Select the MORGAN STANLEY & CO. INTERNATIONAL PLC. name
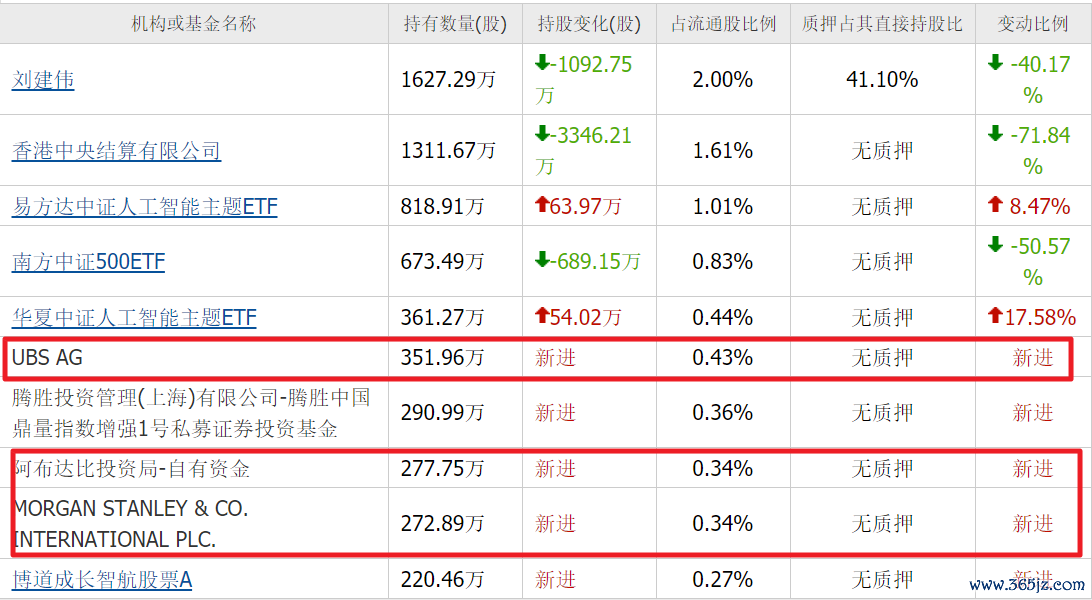The height and width of the screenshot is (600, 1092). click(131, 523)
